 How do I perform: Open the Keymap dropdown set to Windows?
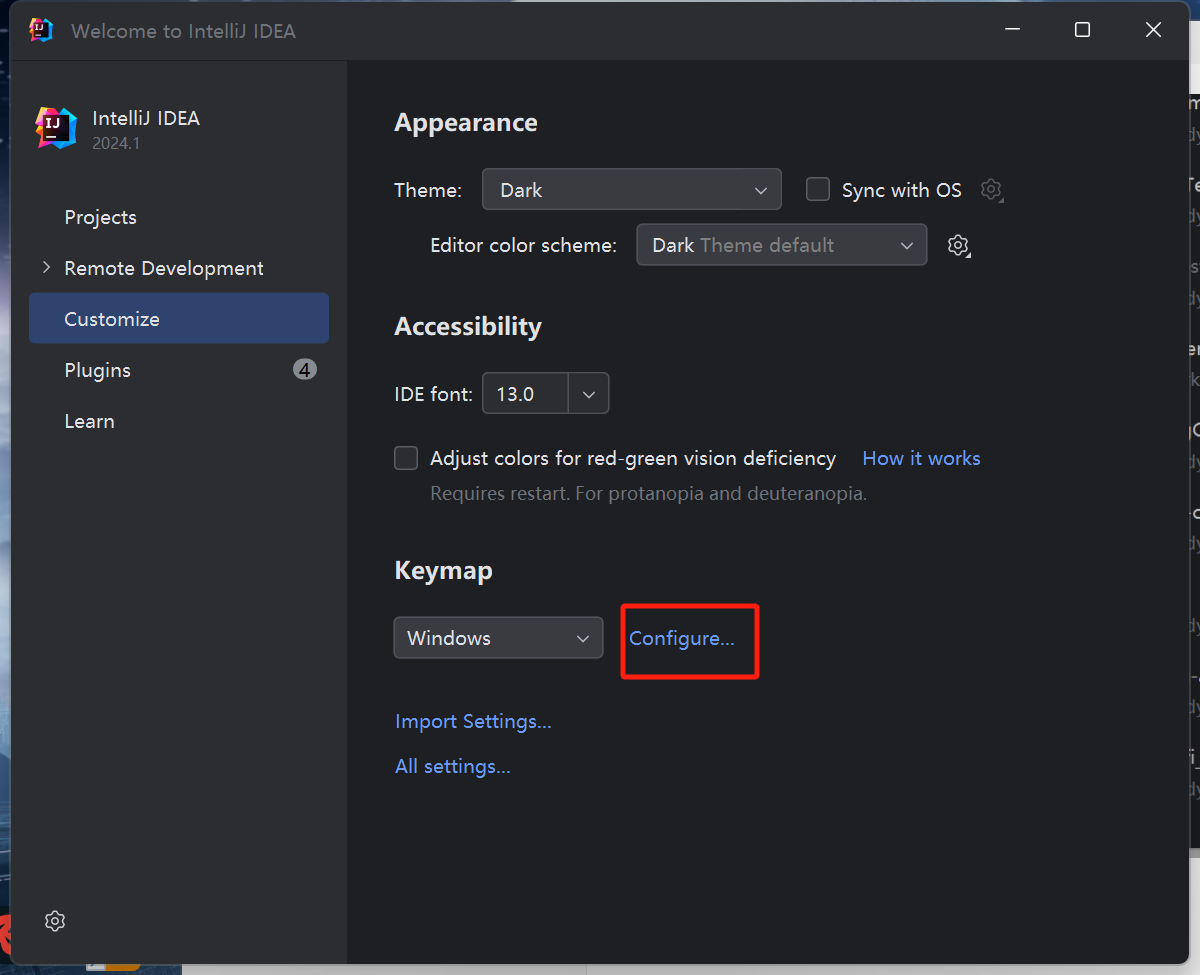click(x=498, y=638)
